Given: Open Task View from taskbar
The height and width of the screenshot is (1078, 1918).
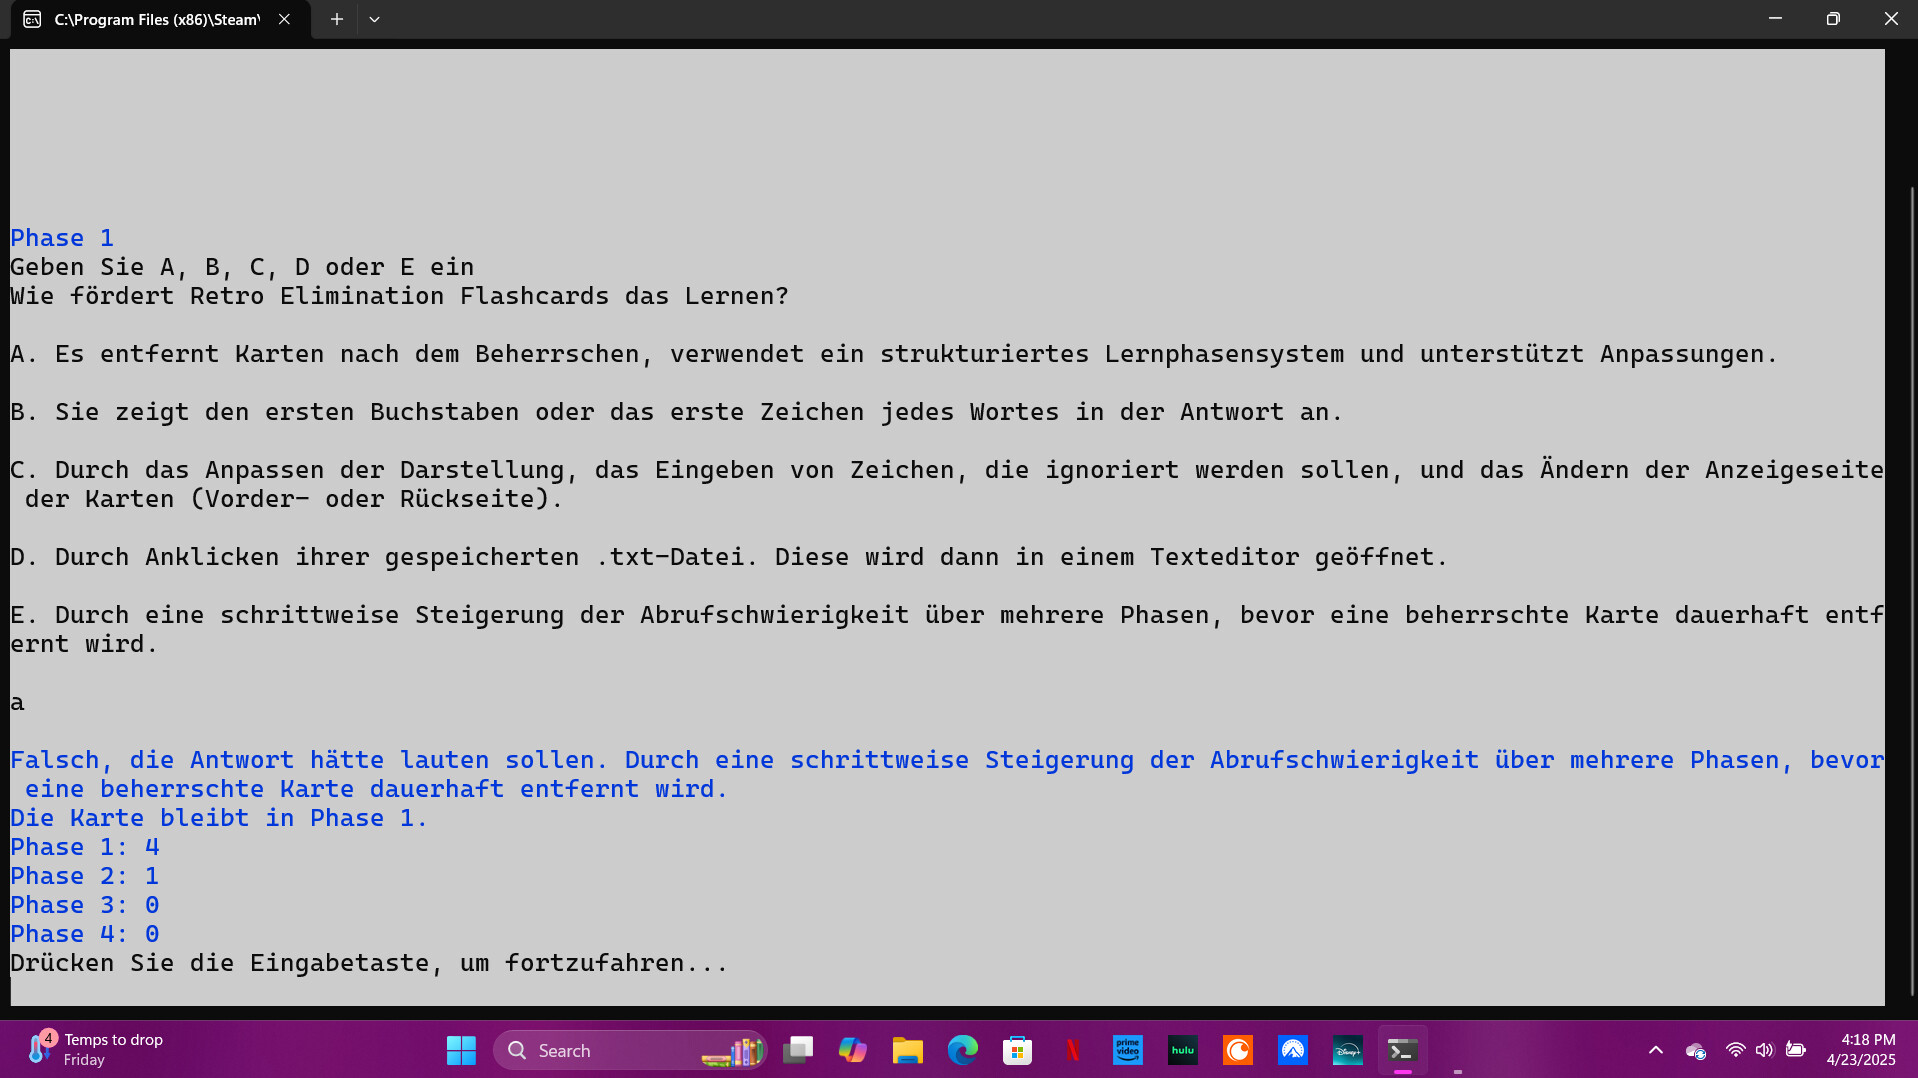Looking at the screenshot, I should pos(798,1050).
